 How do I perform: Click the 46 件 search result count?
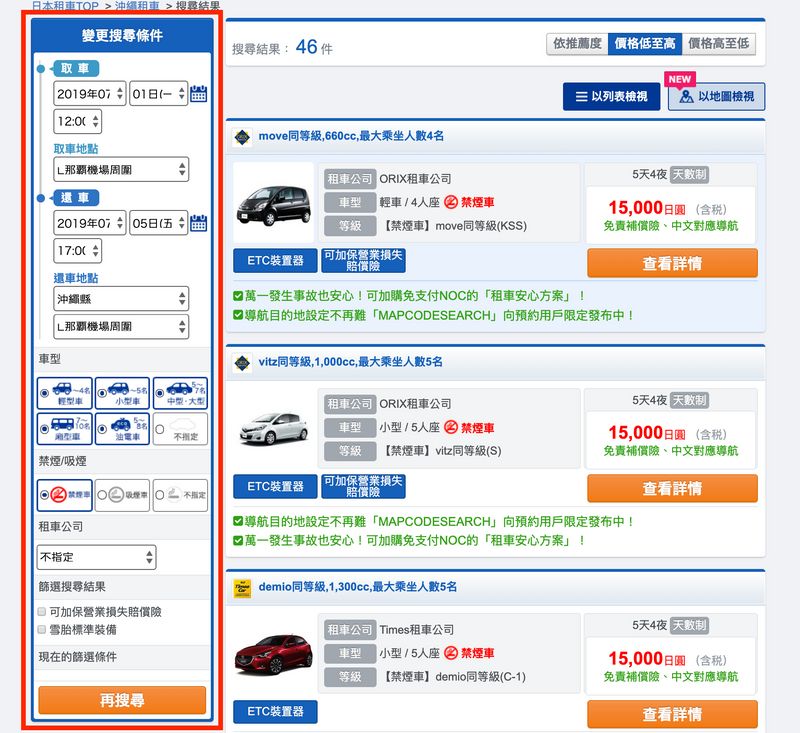[x=314, y=47]
